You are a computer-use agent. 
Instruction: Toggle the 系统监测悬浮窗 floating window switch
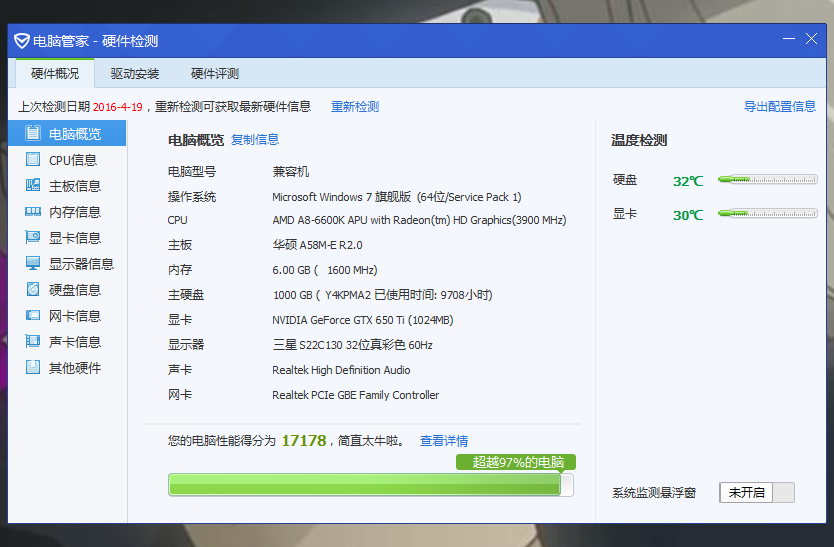pos(756,492)
